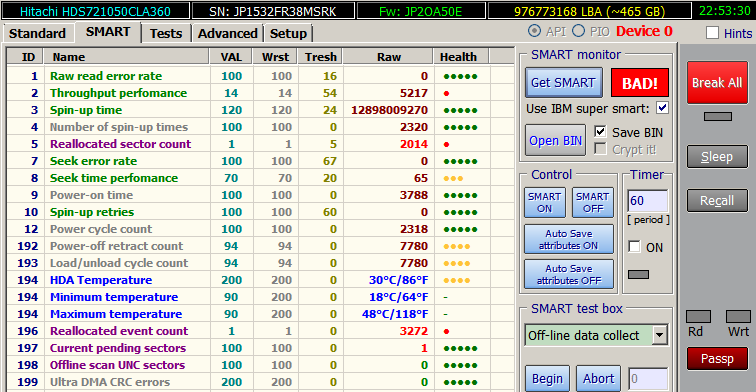Open the Tests tab

point(166,33)
